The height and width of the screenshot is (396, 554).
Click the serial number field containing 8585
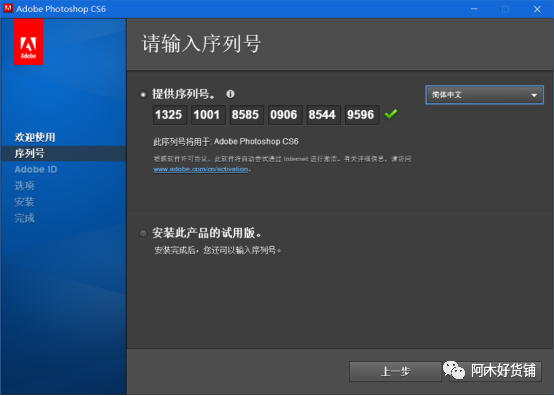click(x=247, y=115)
